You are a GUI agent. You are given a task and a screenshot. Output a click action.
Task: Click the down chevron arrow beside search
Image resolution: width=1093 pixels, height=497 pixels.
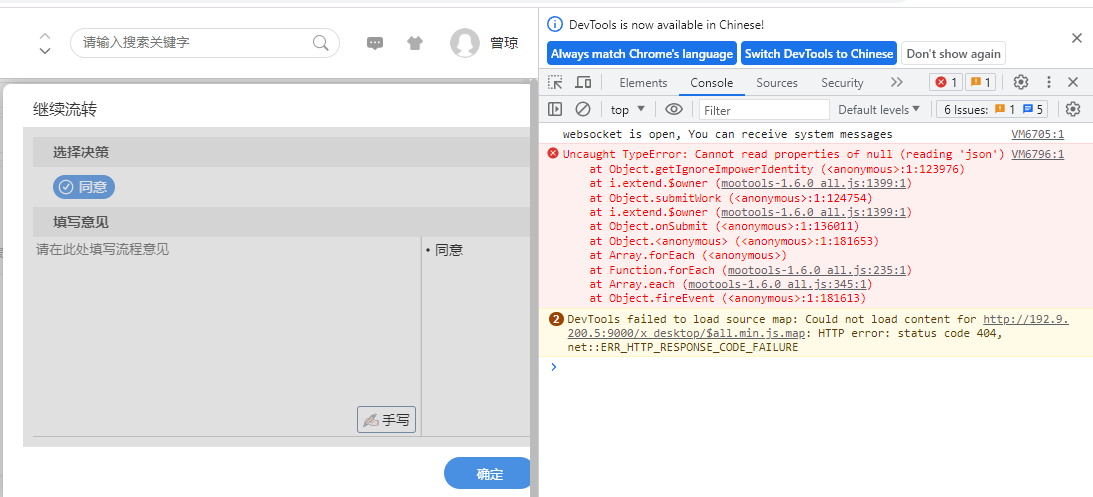click(45, 51)
